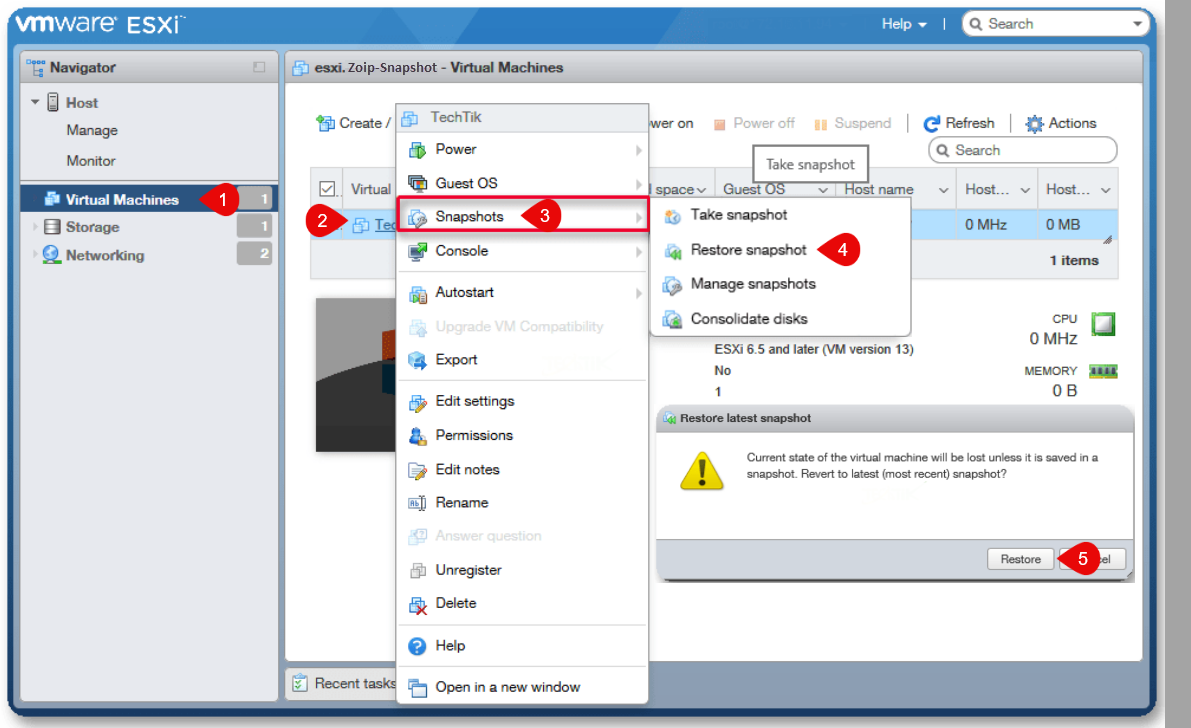Click the Unregister icon

click(417, 570)
